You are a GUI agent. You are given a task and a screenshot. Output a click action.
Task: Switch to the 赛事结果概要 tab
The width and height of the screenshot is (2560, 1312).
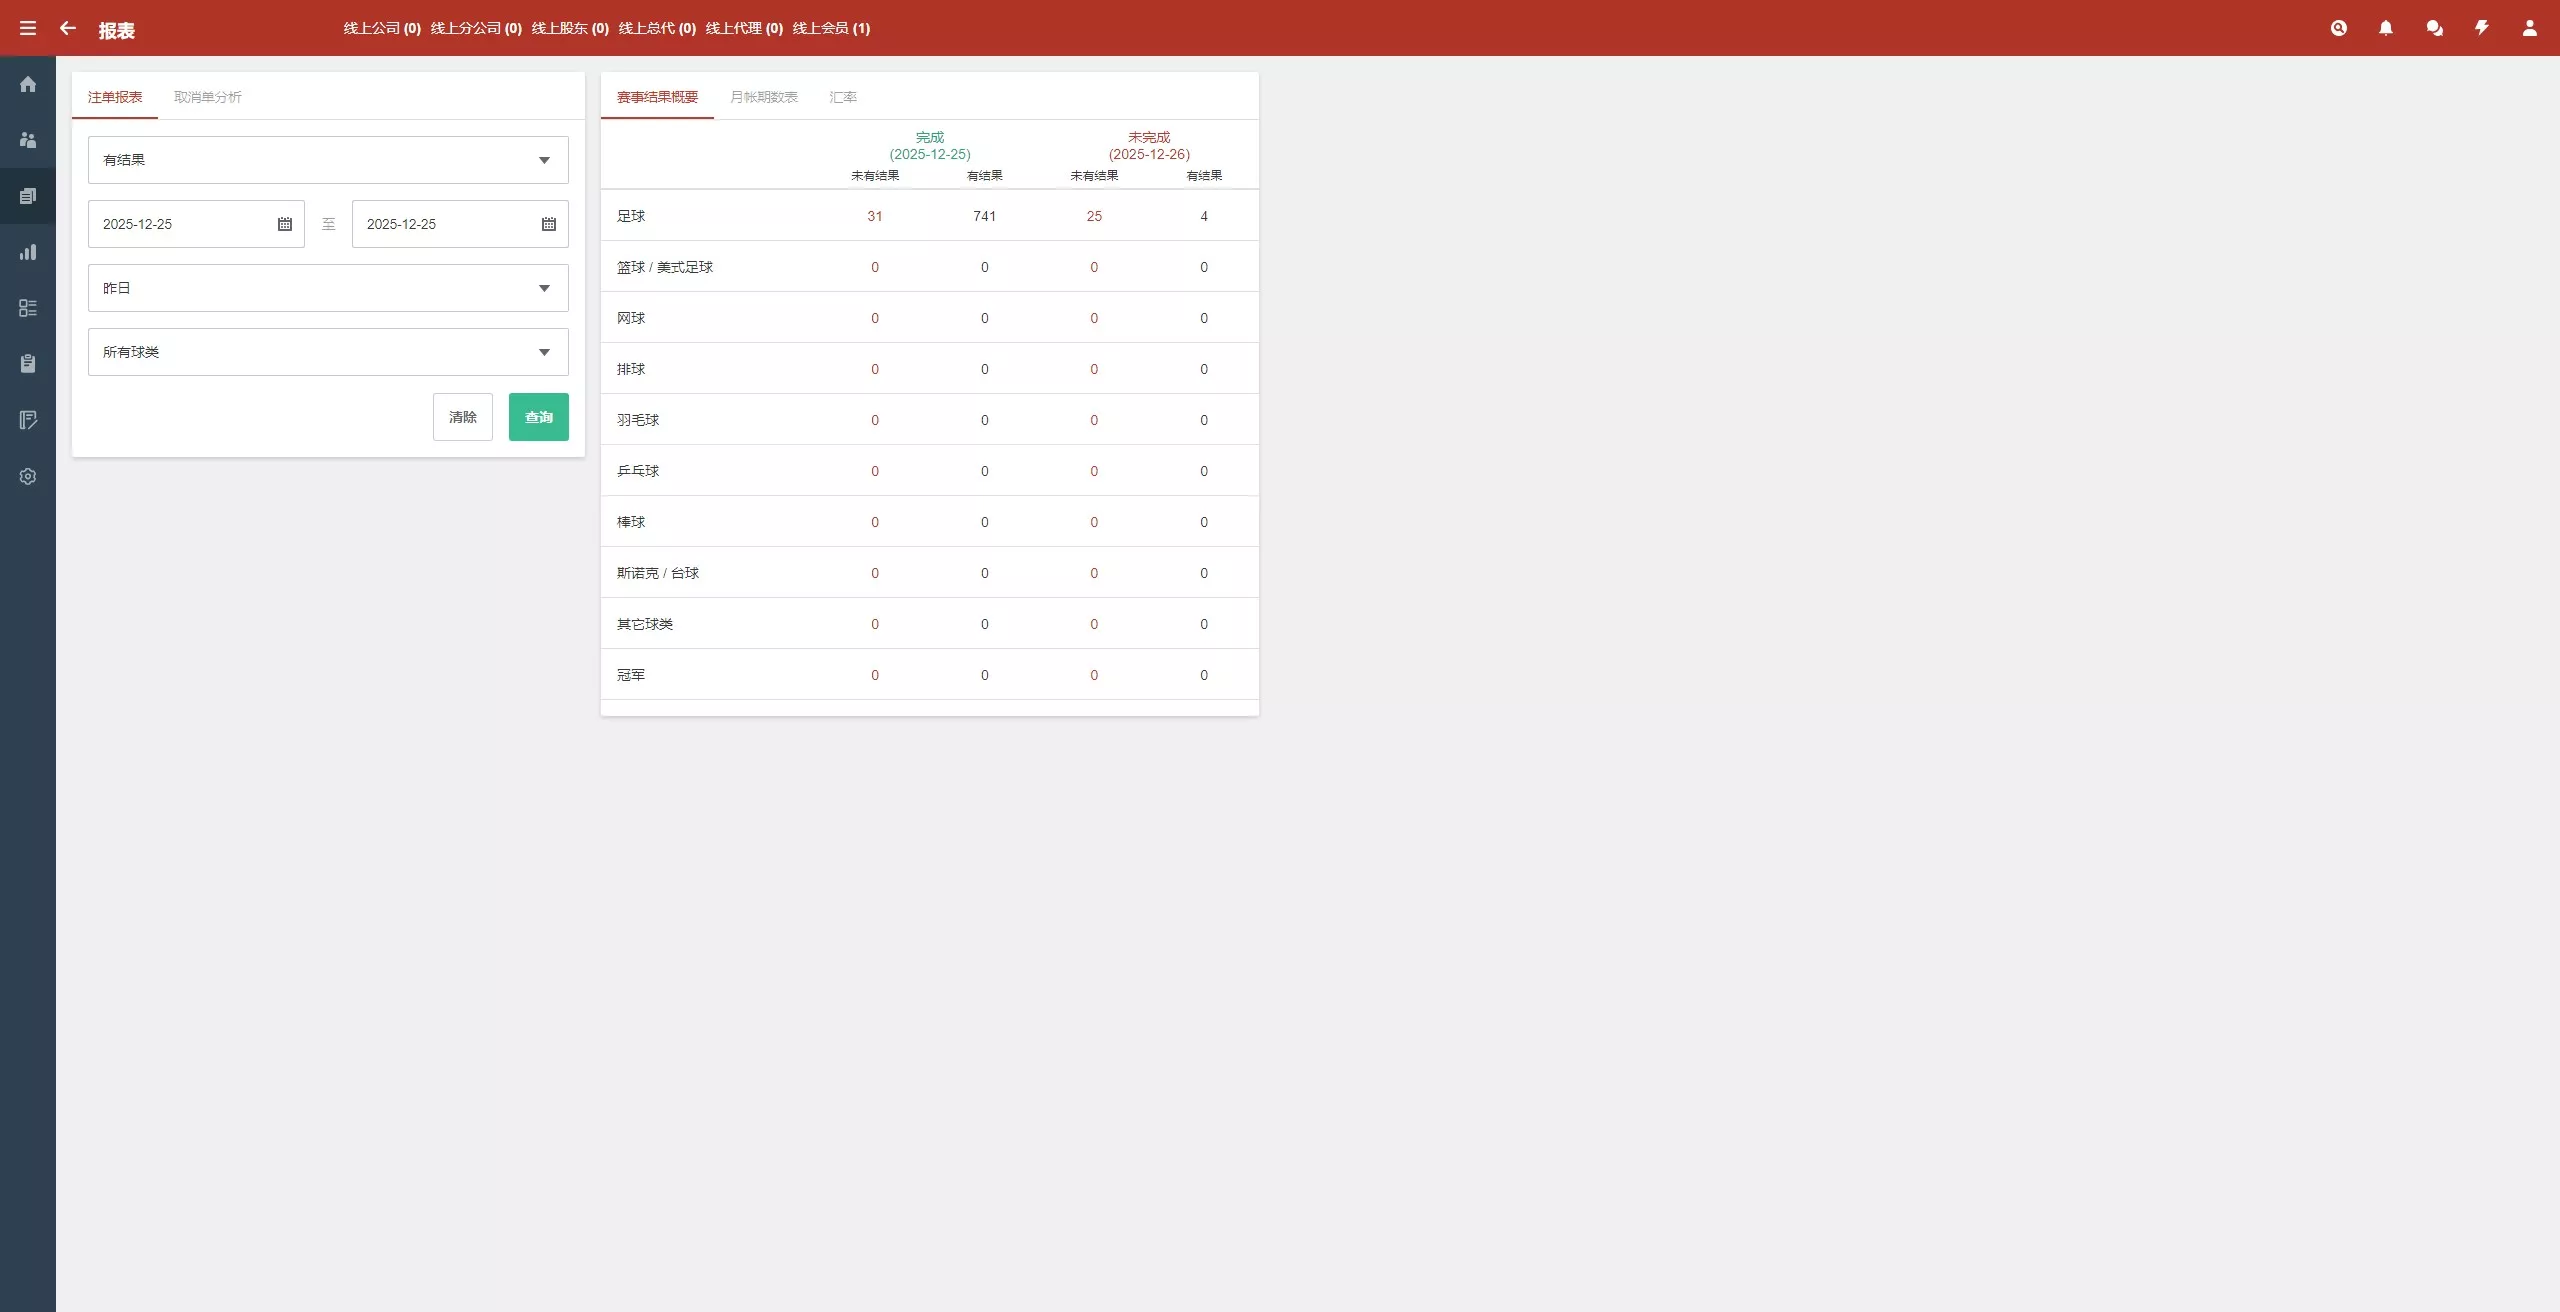pyautogui.click(x=657, y=97)
